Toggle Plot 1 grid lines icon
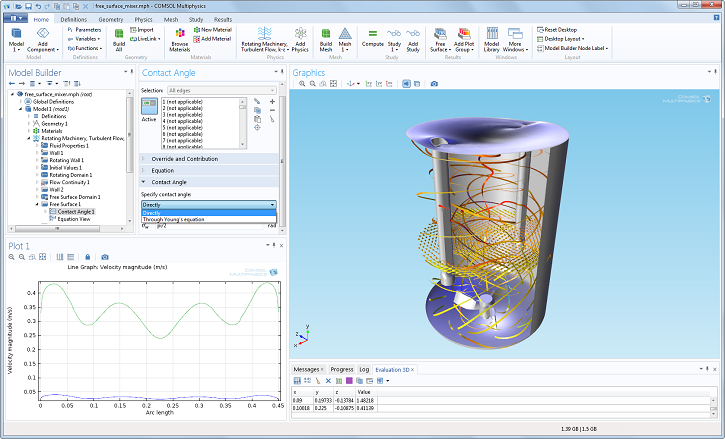Screen dimensions: 725x439 [x=60, y=257]
